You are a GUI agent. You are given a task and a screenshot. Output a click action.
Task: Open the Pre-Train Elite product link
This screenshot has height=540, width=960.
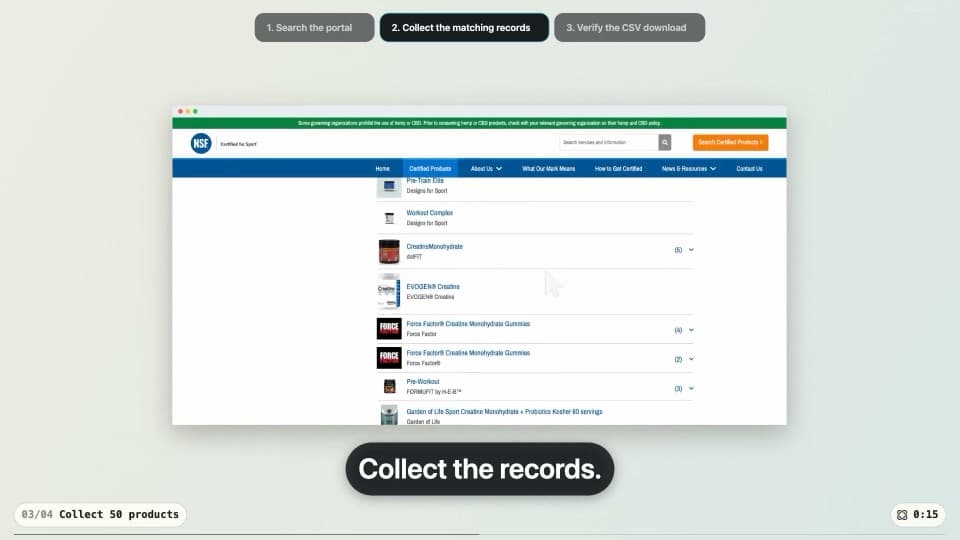(x=425, y=181)
